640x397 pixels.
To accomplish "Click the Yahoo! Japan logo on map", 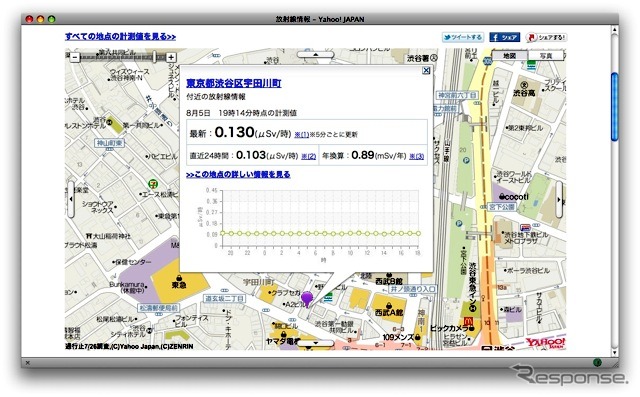I will click(545, 343).
